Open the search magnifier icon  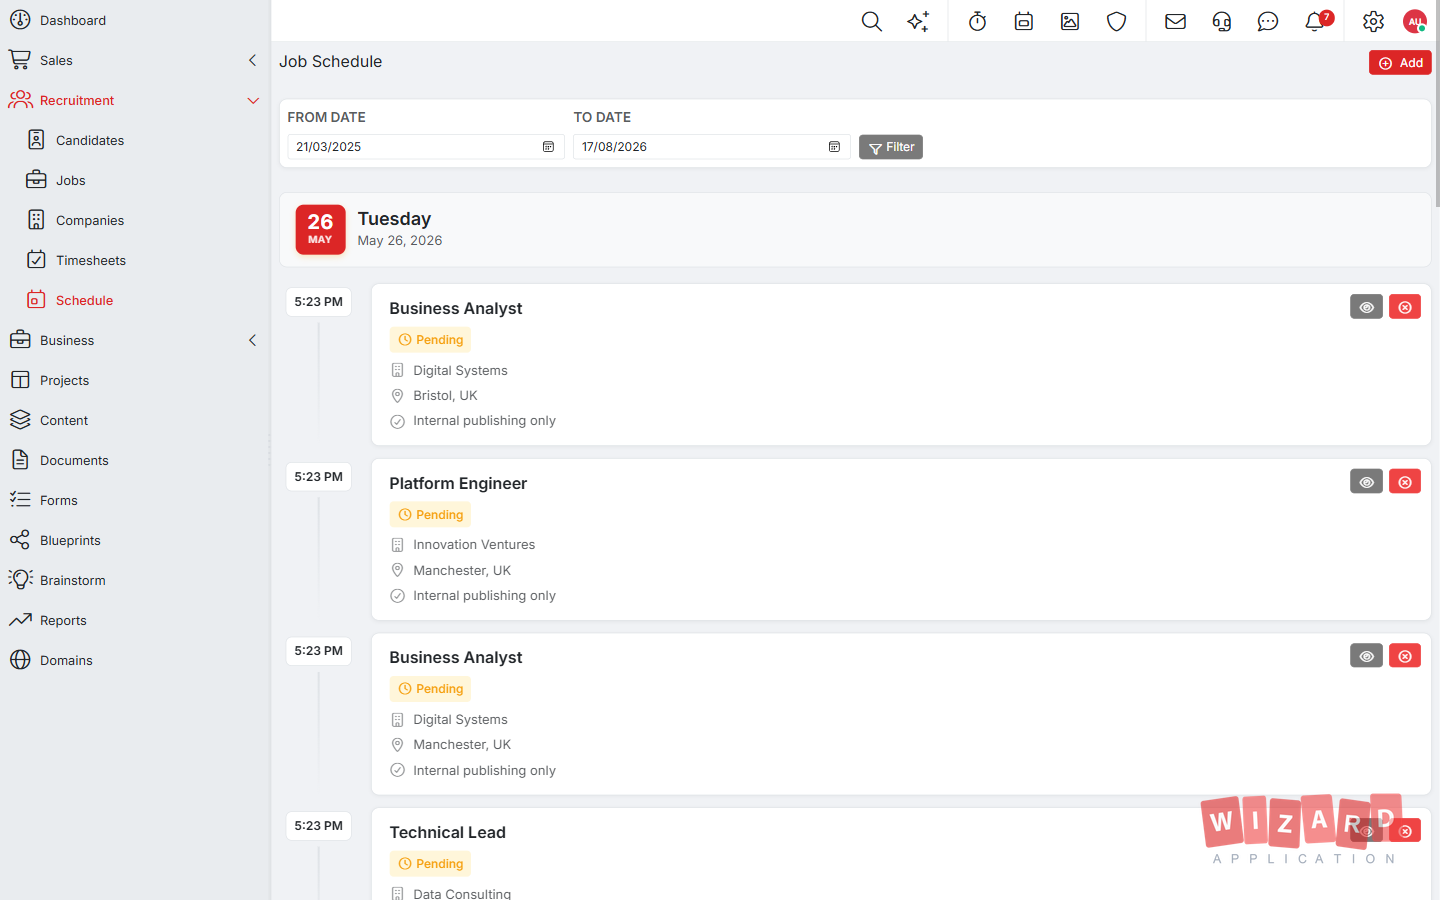pos(871,21)
